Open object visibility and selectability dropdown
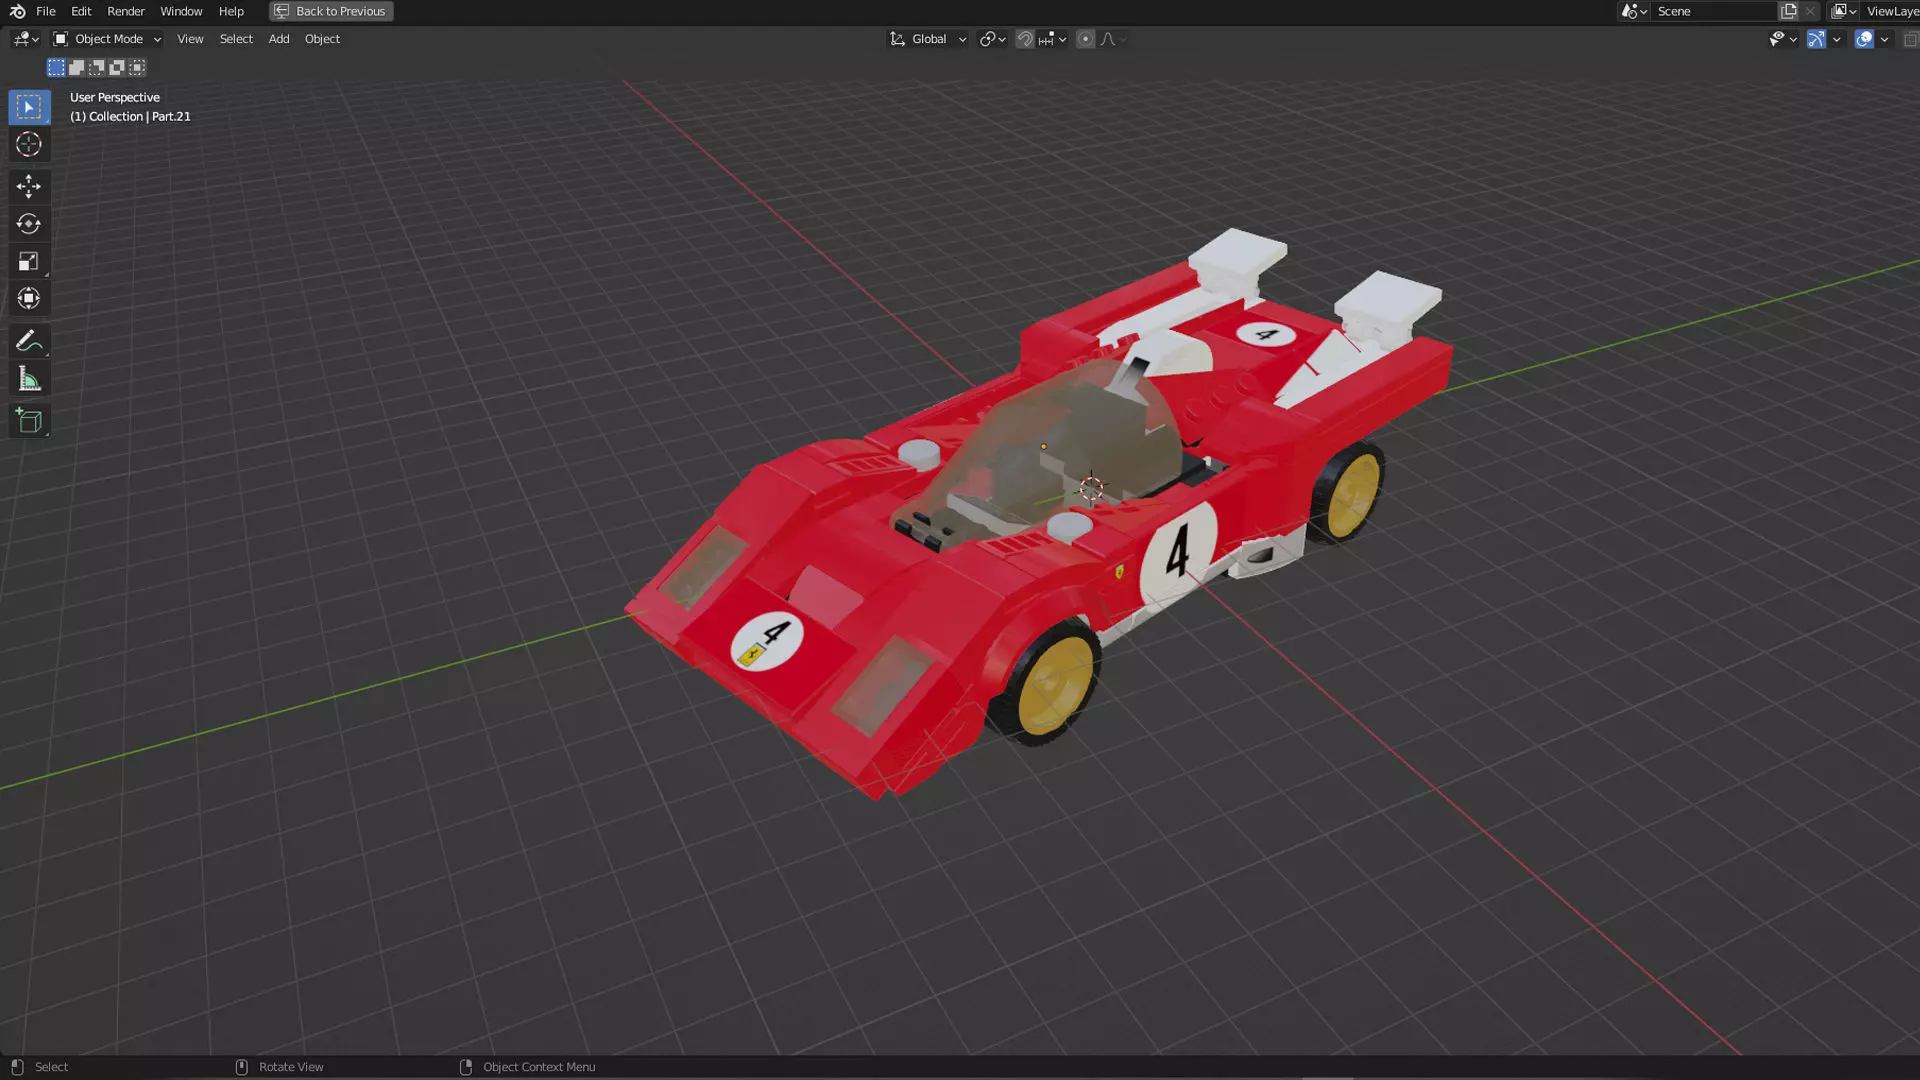The width and height of the screenshot is (1920, 1080). point(1783,39)
